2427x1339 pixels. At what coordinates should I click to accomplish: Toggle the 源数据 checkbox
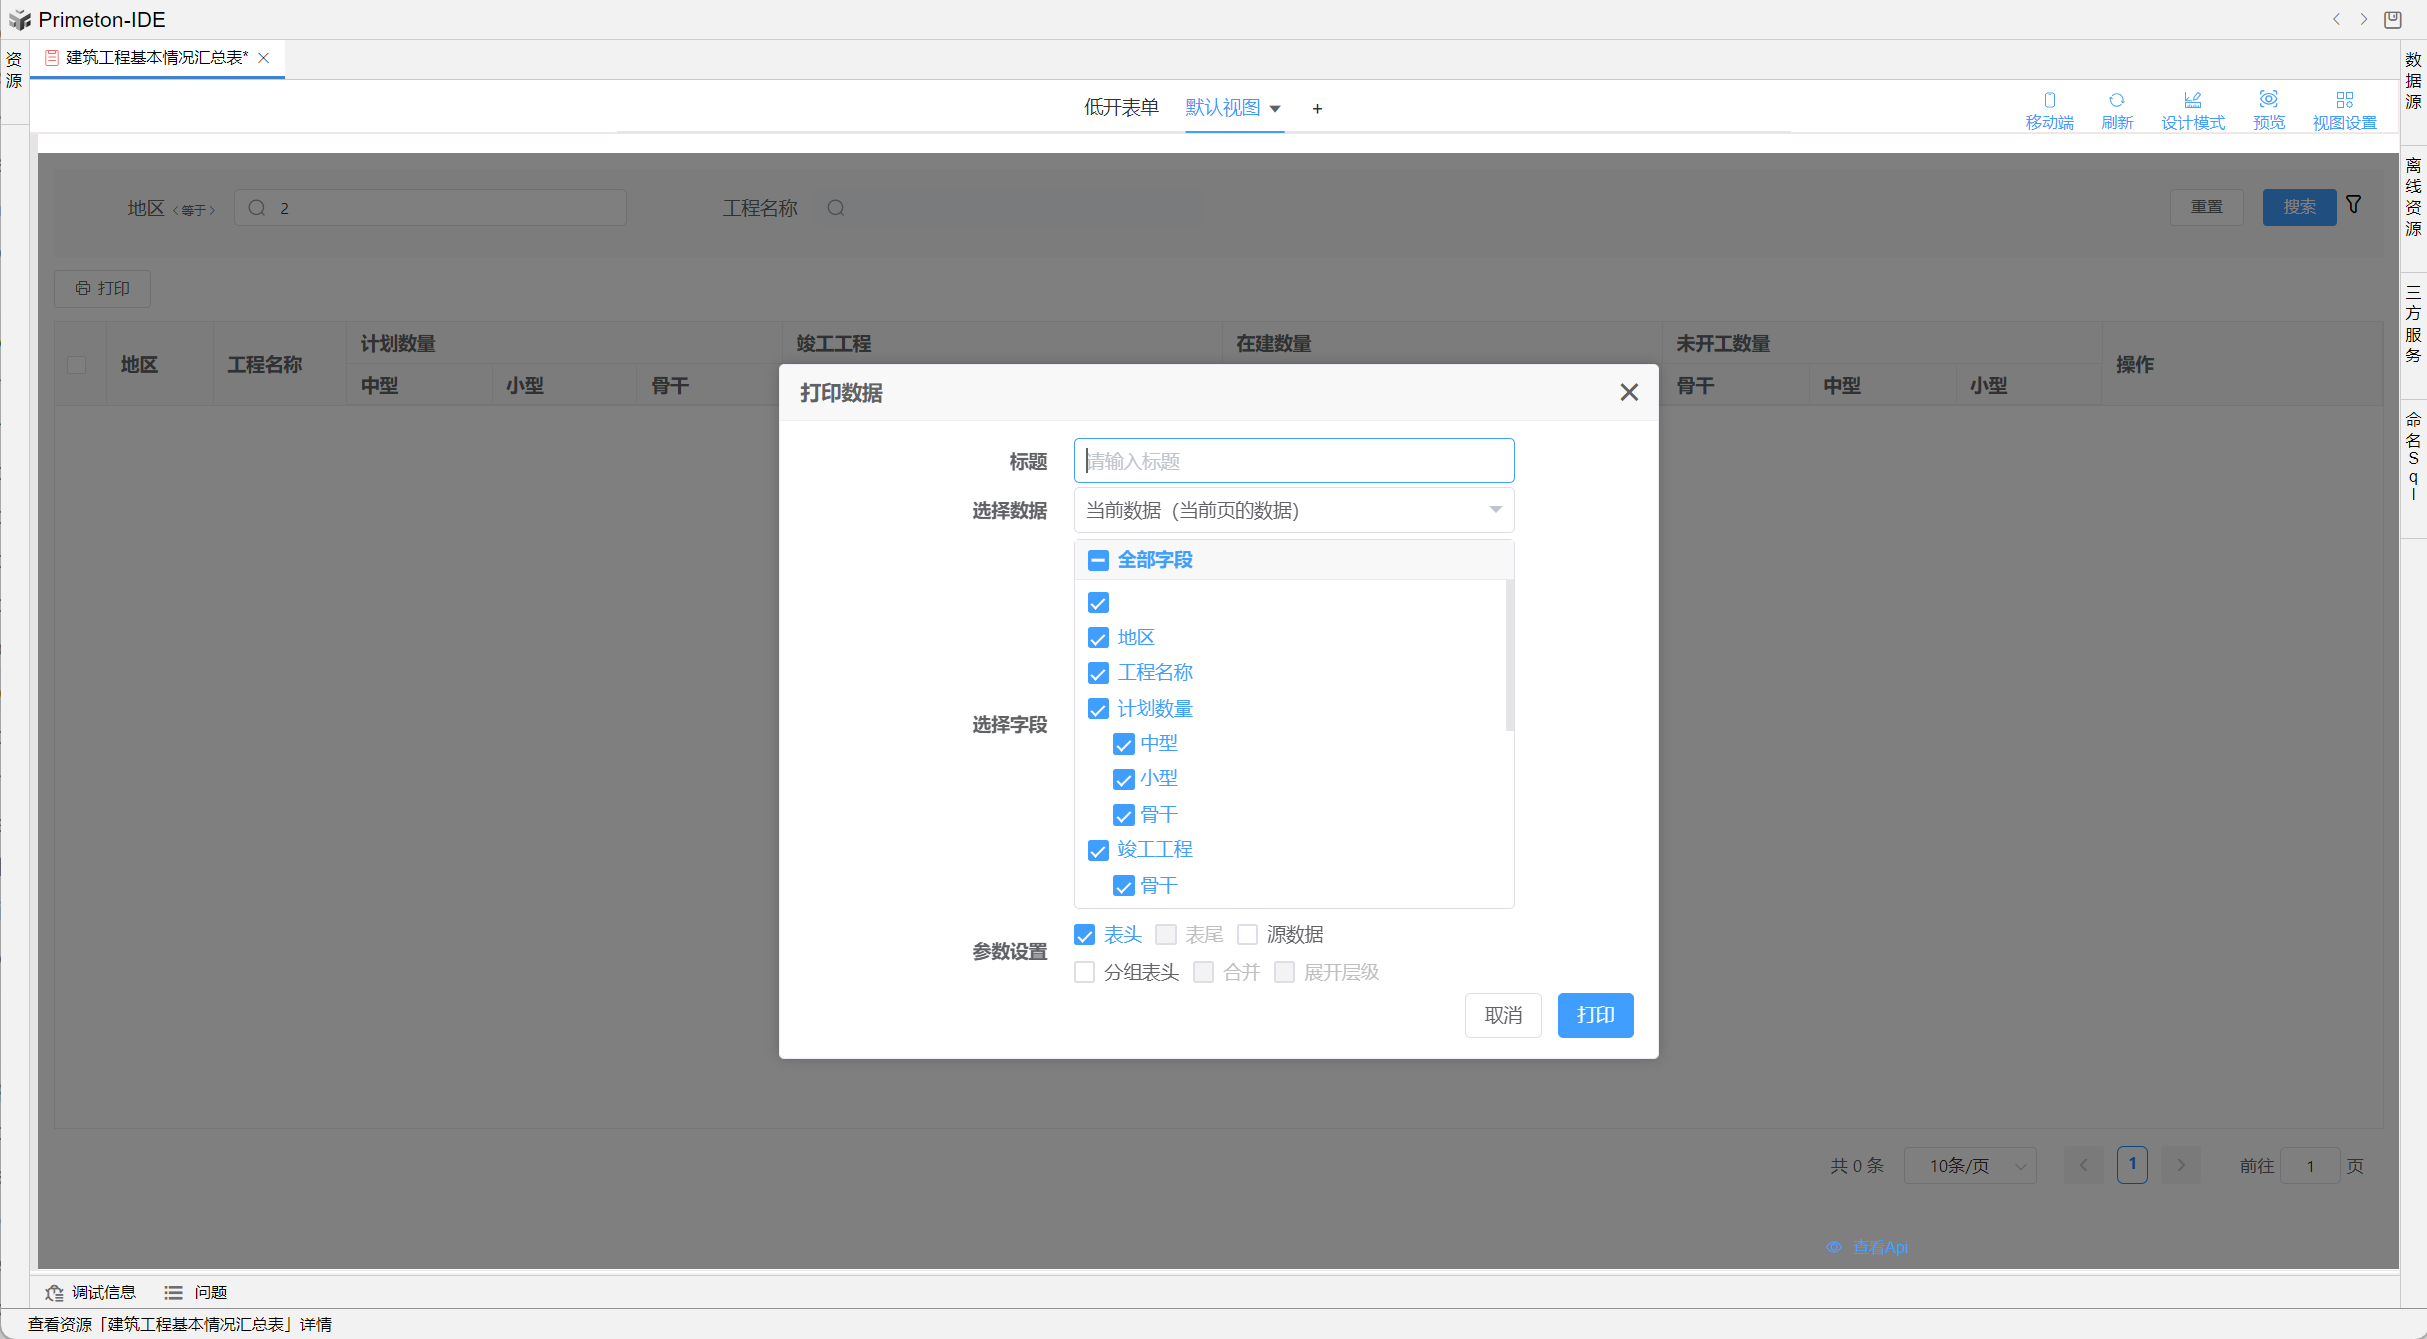tap(1247, 935)
